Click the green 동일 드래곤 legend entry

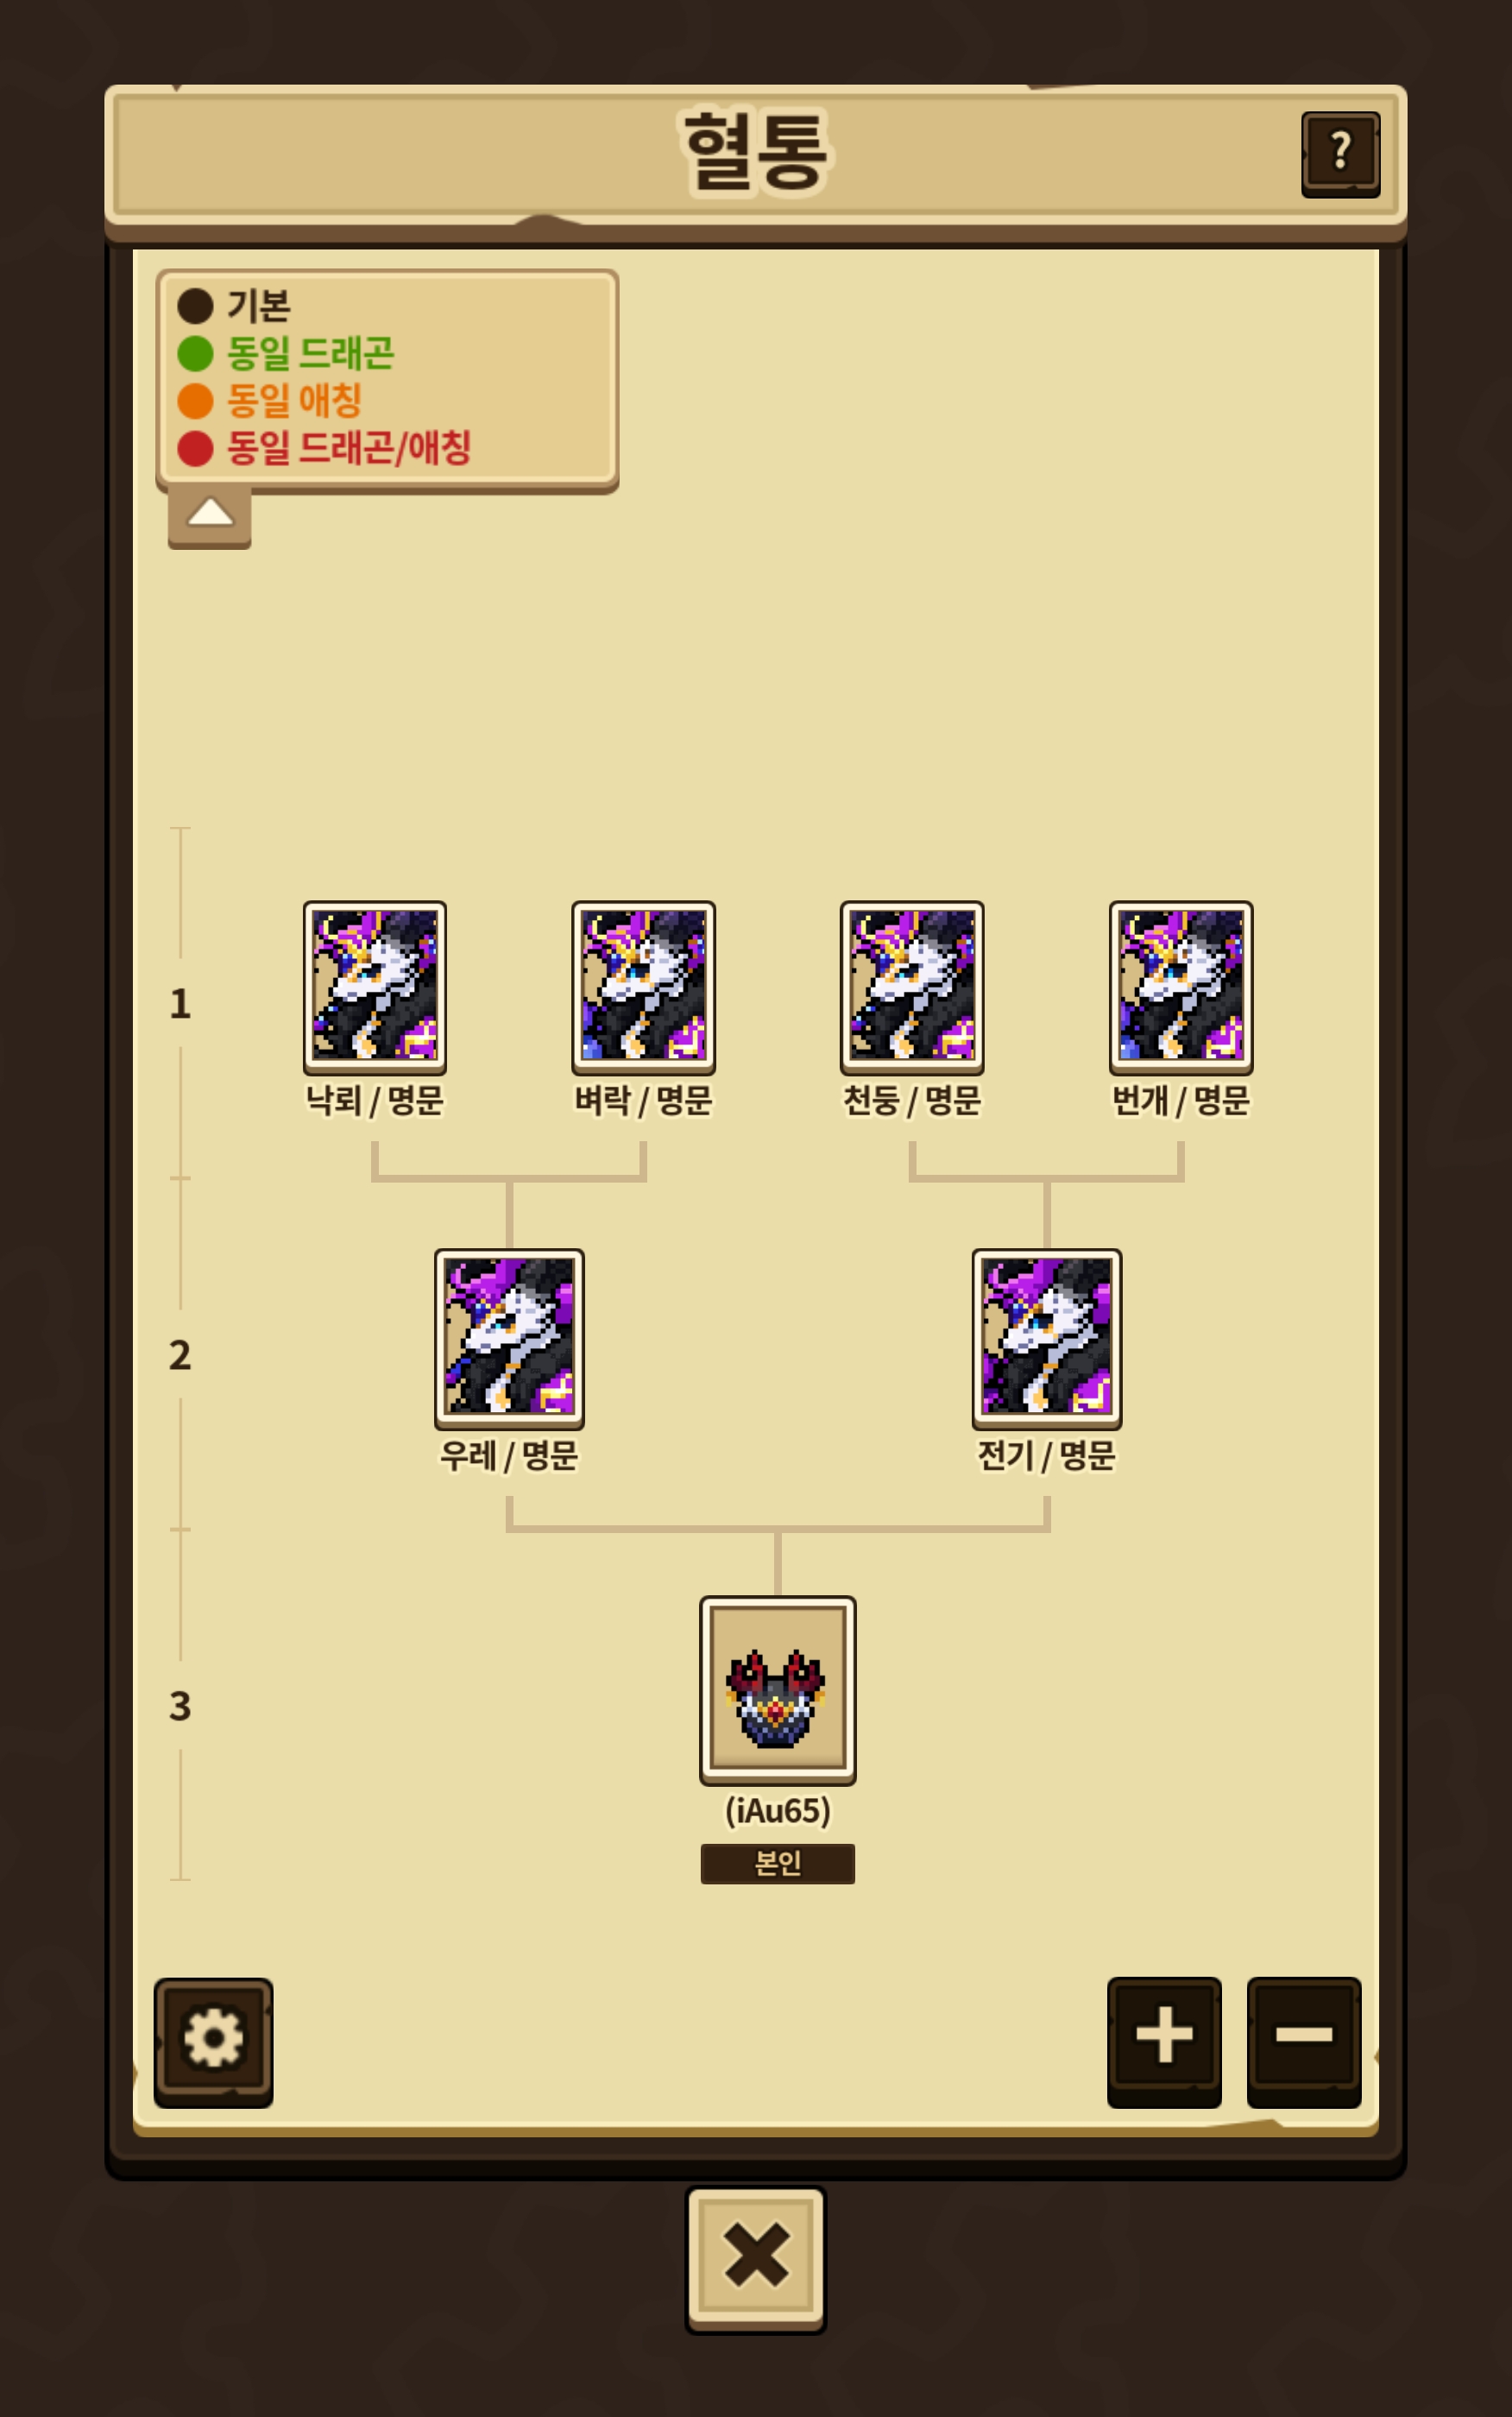286,353
